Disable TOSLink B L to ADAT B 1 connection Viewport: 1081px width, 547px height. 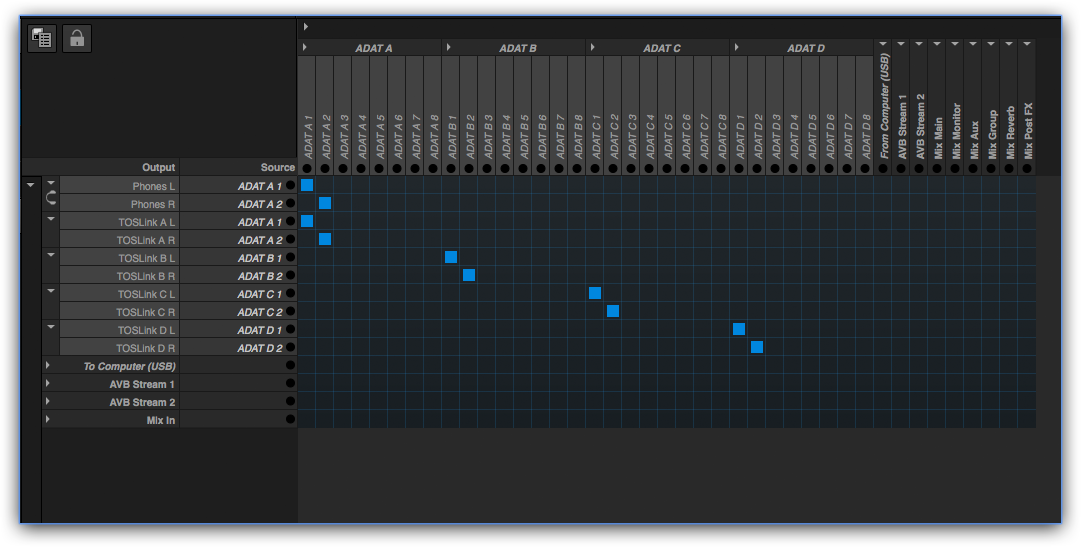(x=451, y=258)
